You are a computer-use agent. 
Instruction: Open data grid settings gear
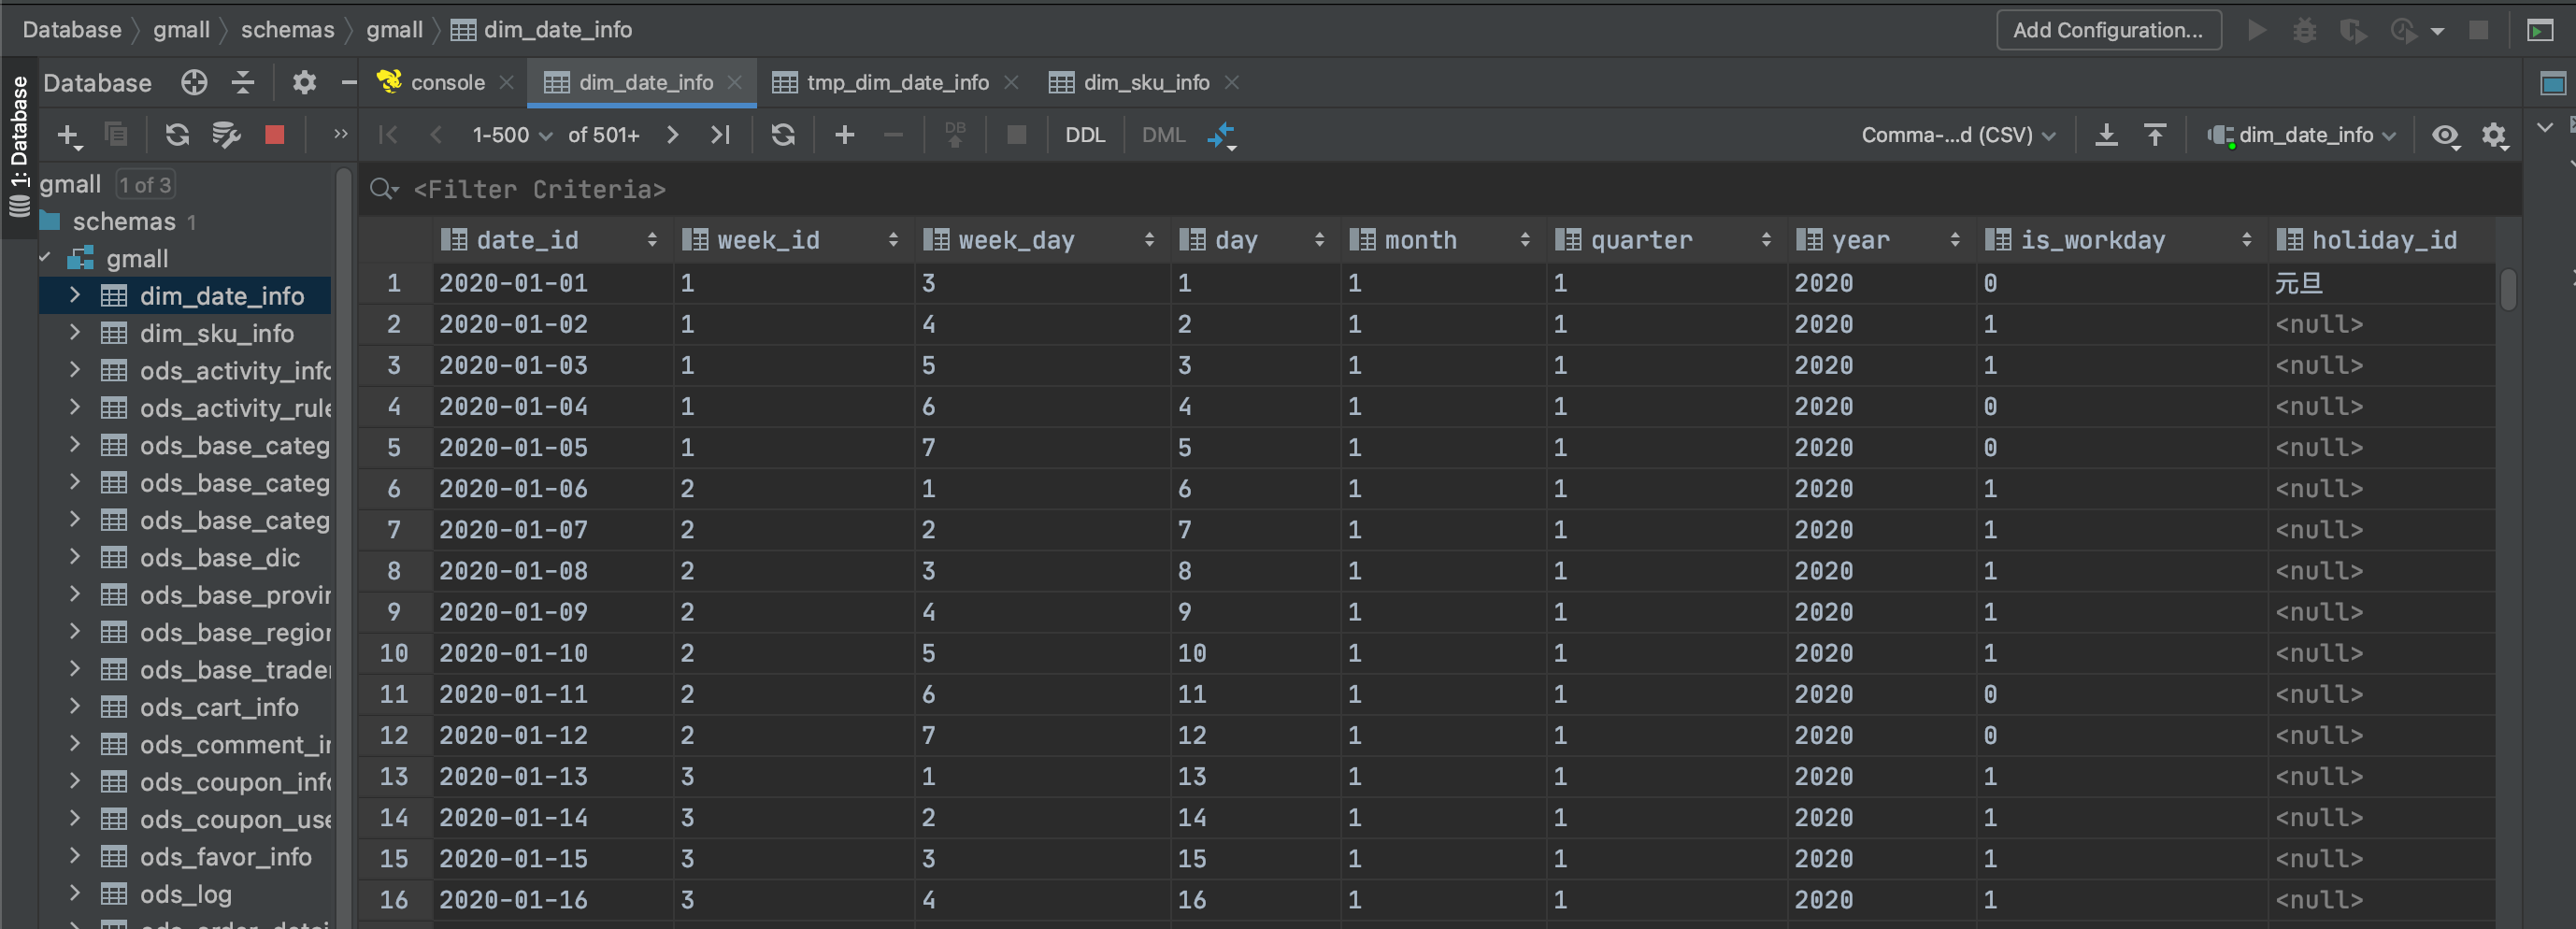pos(2494,135)
